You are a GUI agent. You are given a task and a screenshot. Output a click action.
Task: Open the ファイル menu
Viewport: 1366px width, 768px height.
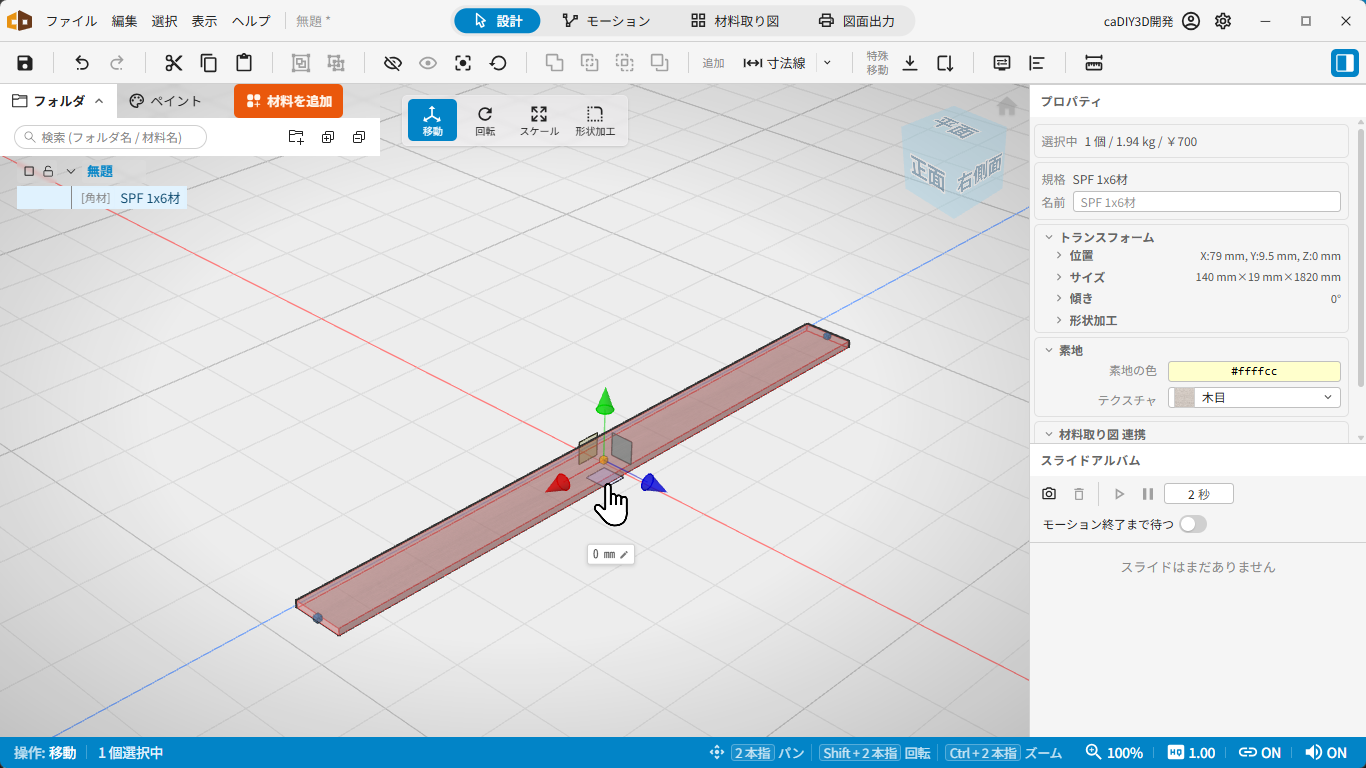pyautogui.click(x=72, y=21)
